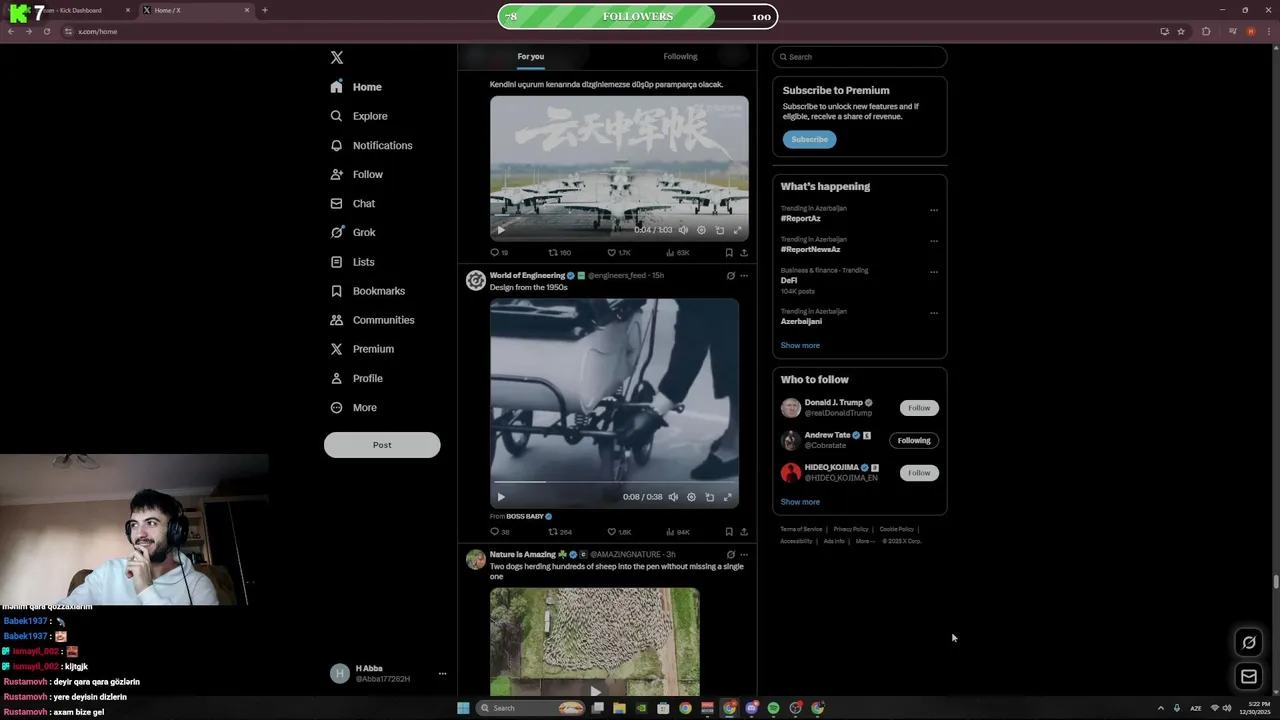This screenshot has width=1280, height=720.
Task: Seek on the 1950s design video progress bar
Action: pyautogui.click(x=614, y=482)
